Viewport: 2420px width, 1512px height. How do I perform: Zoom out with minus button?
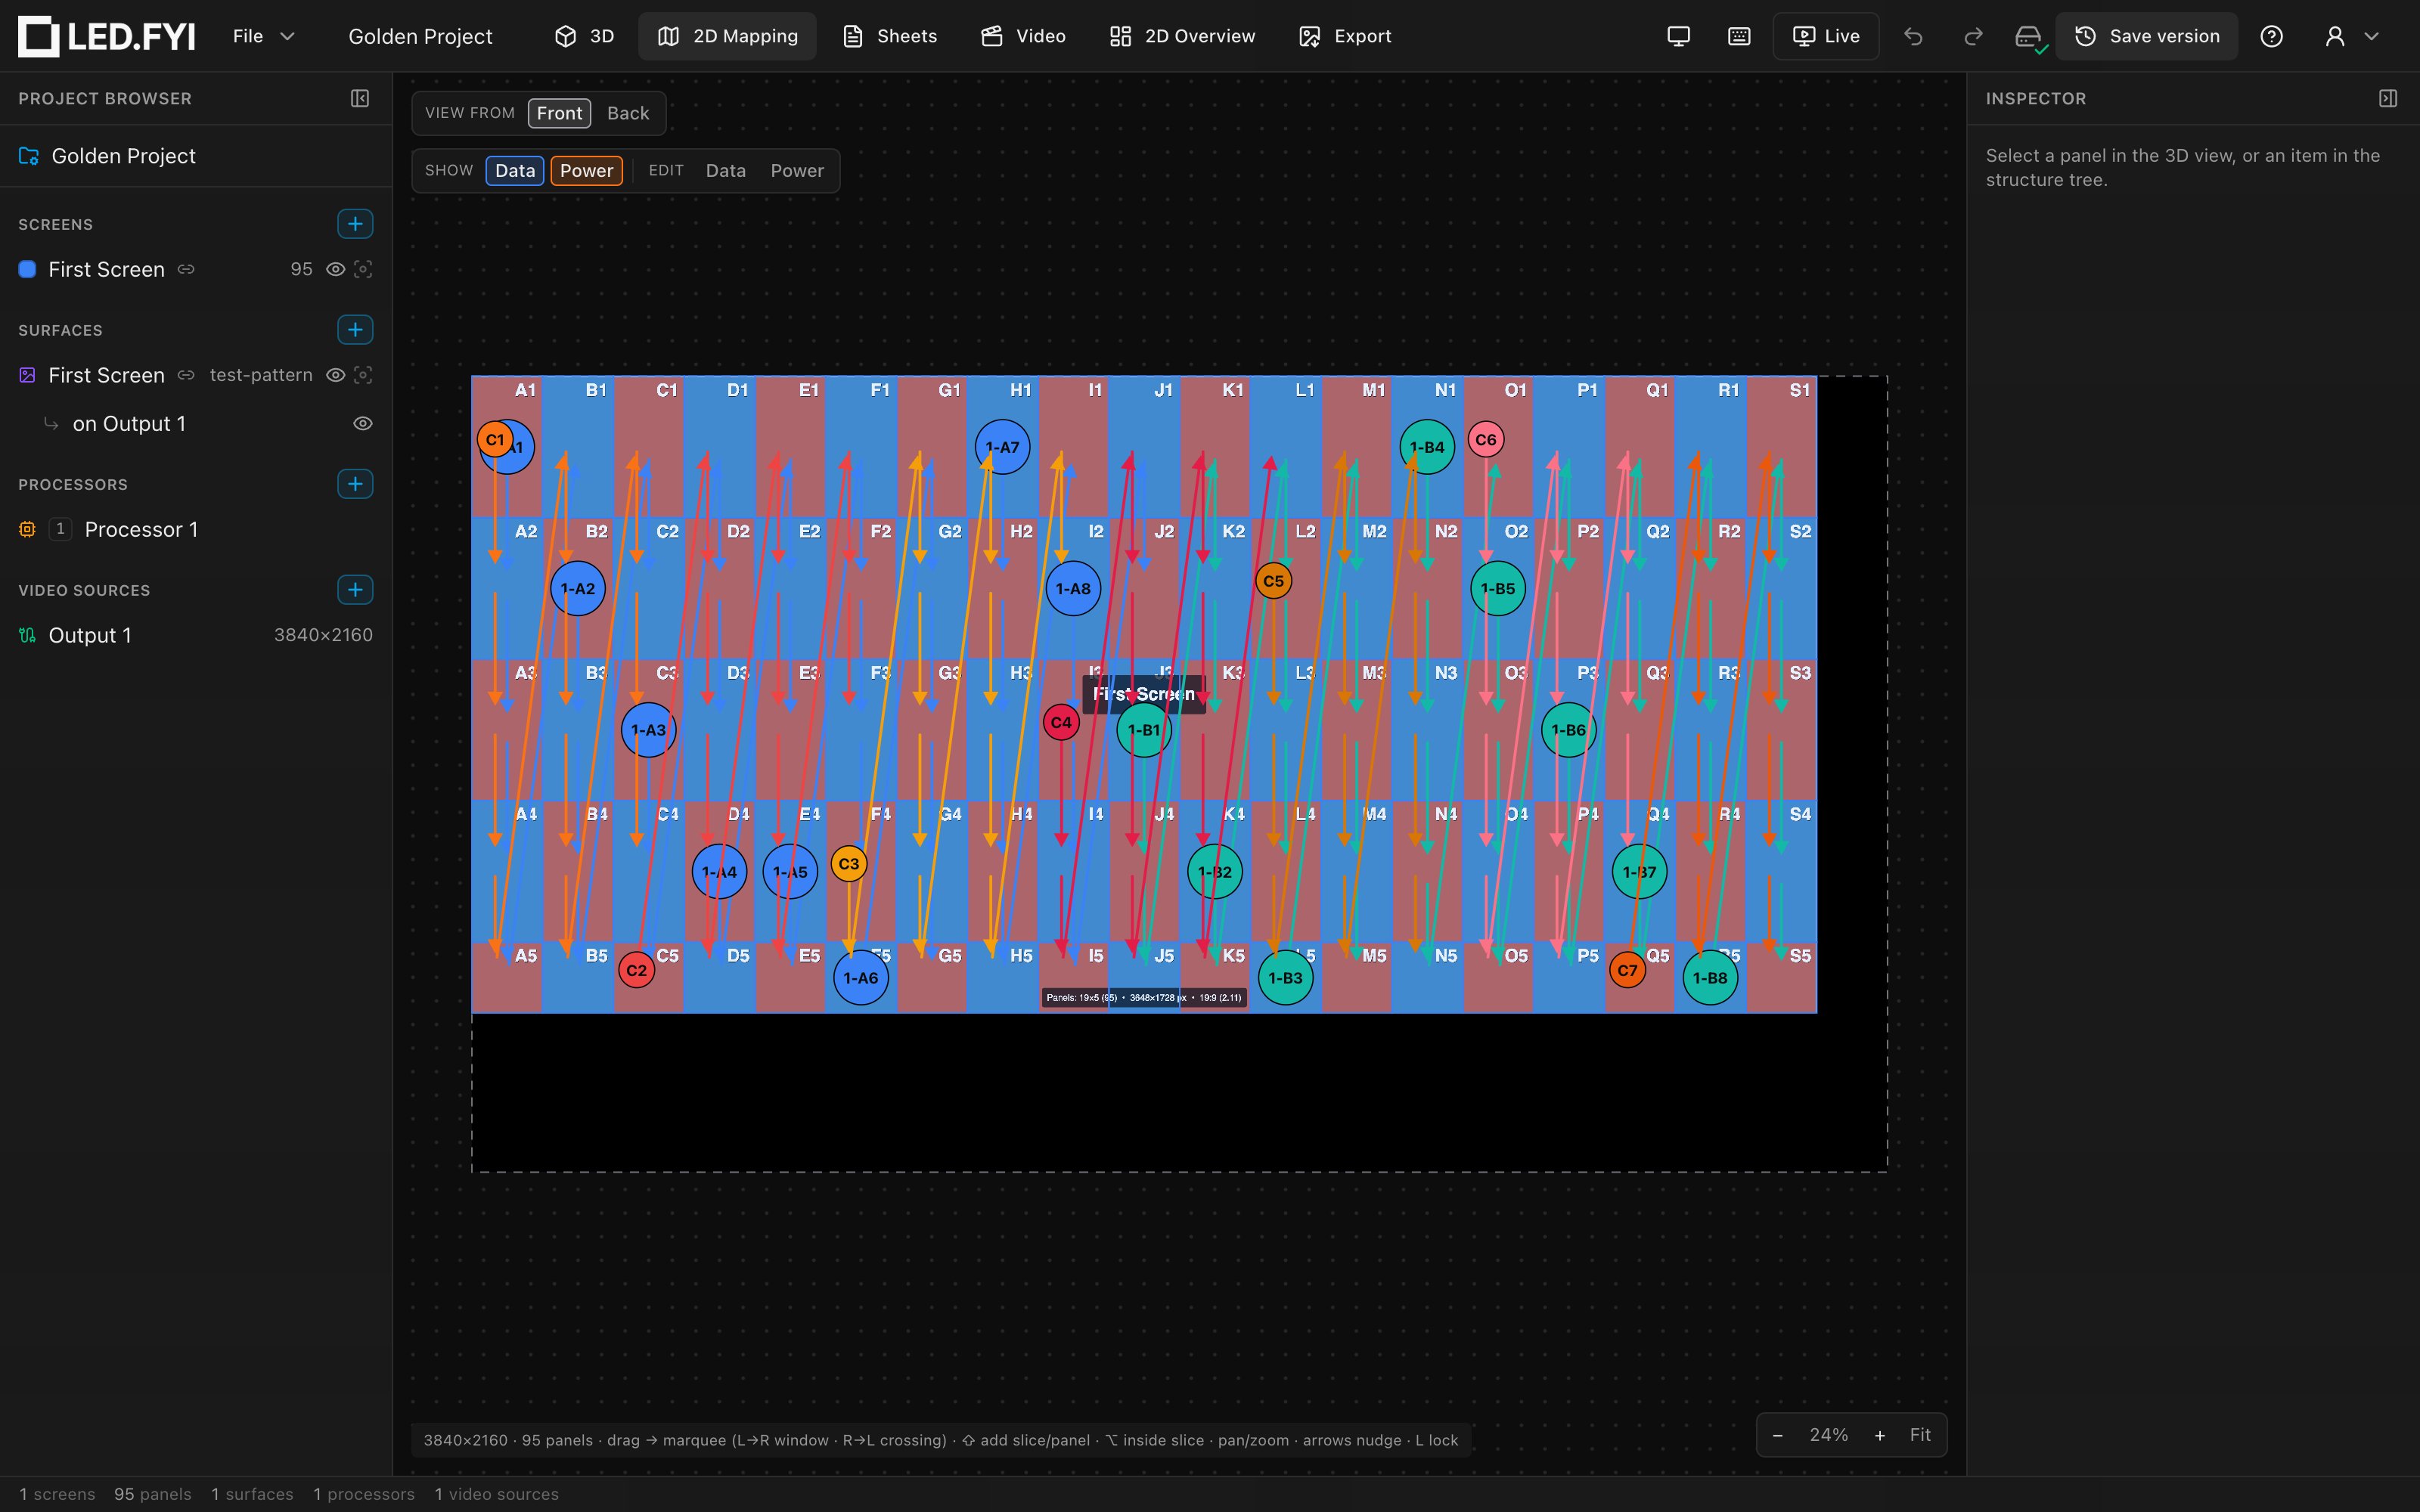(1777, 1435)
